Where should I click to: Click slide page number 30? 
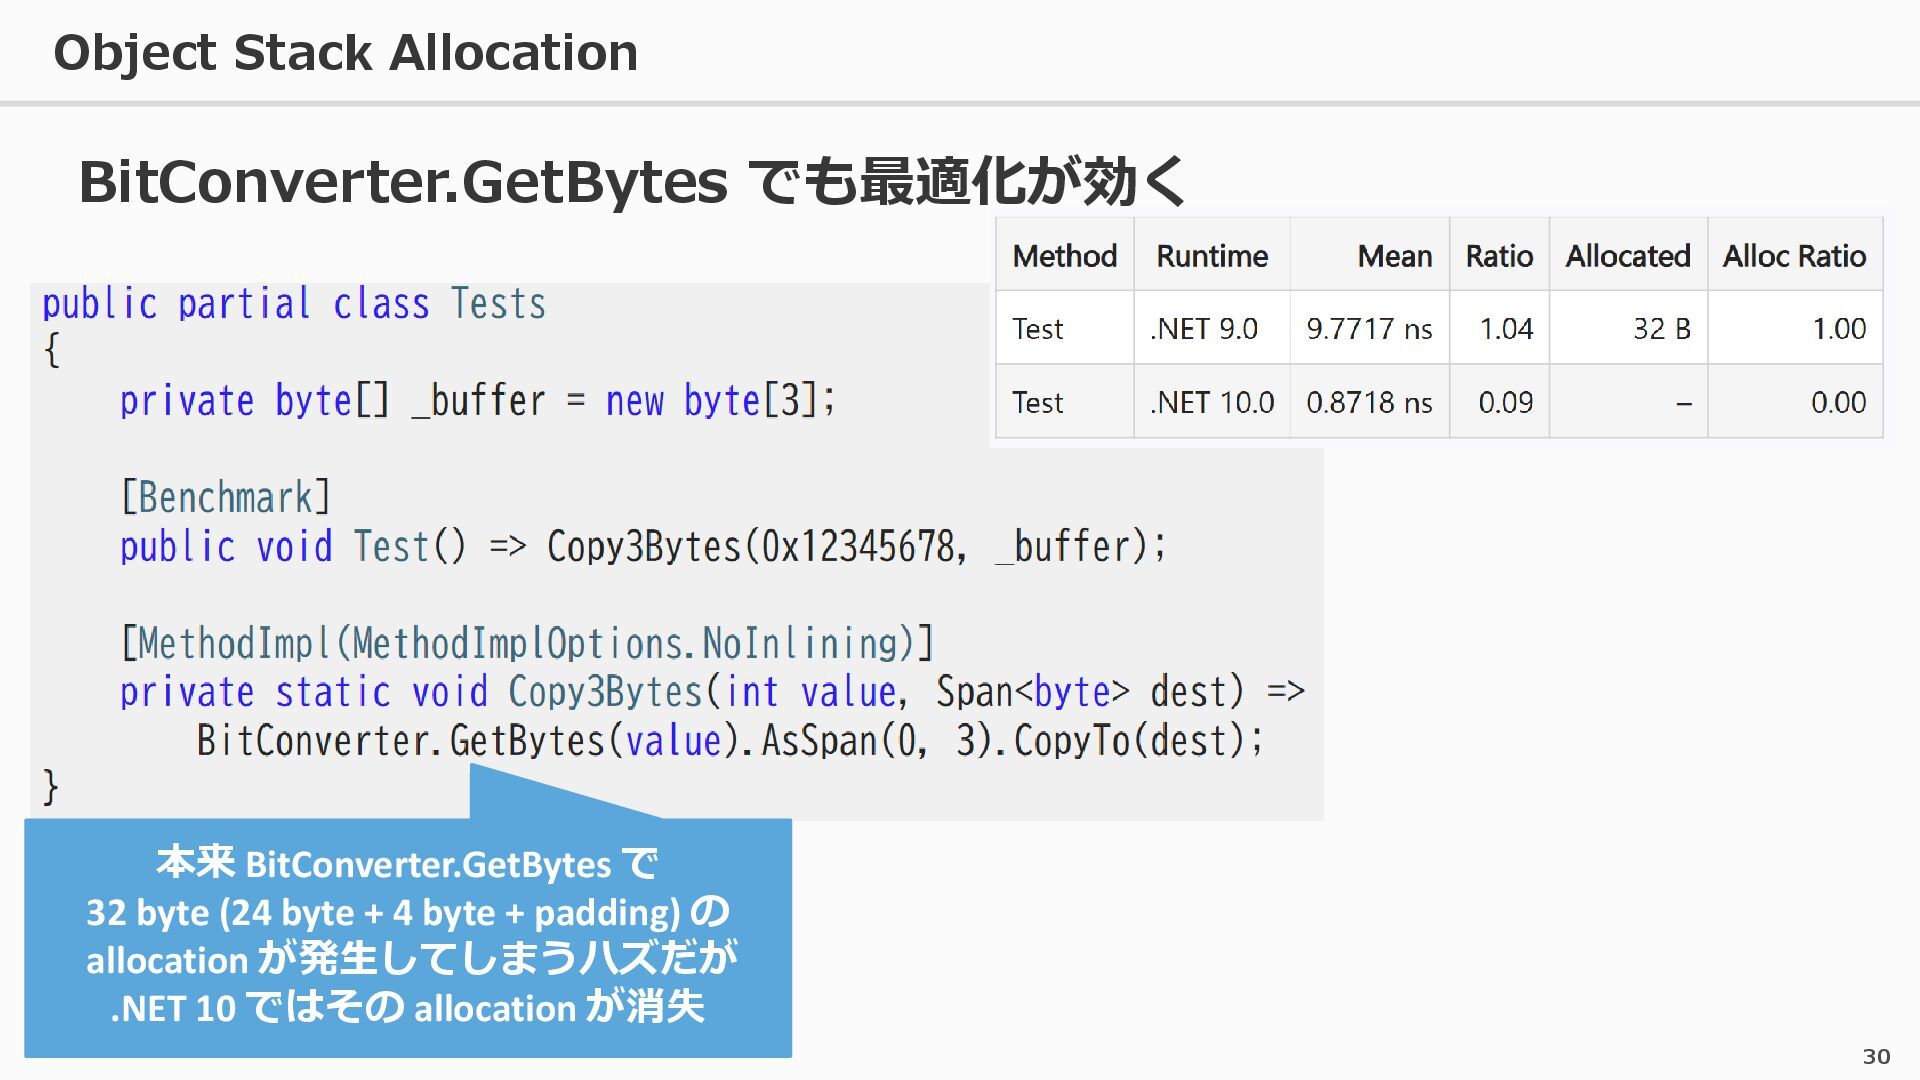click(x=1876, y=1057)
